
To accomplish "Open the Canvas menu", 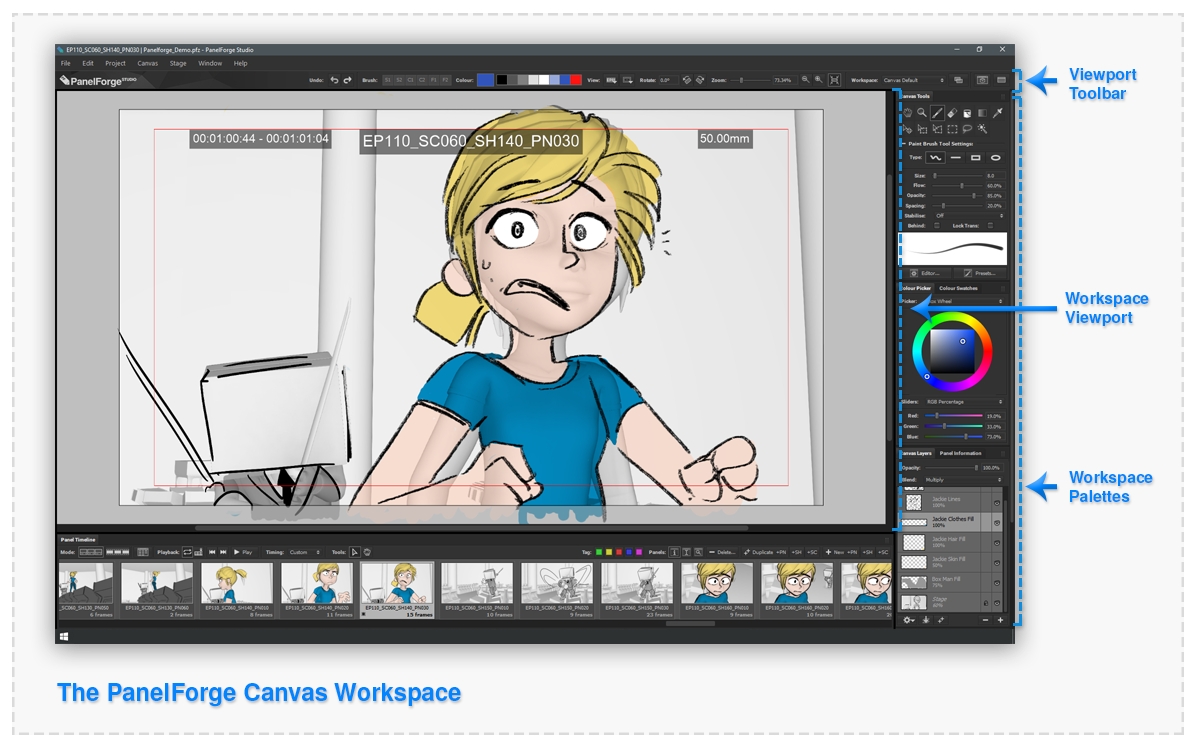I will [147, 63].
